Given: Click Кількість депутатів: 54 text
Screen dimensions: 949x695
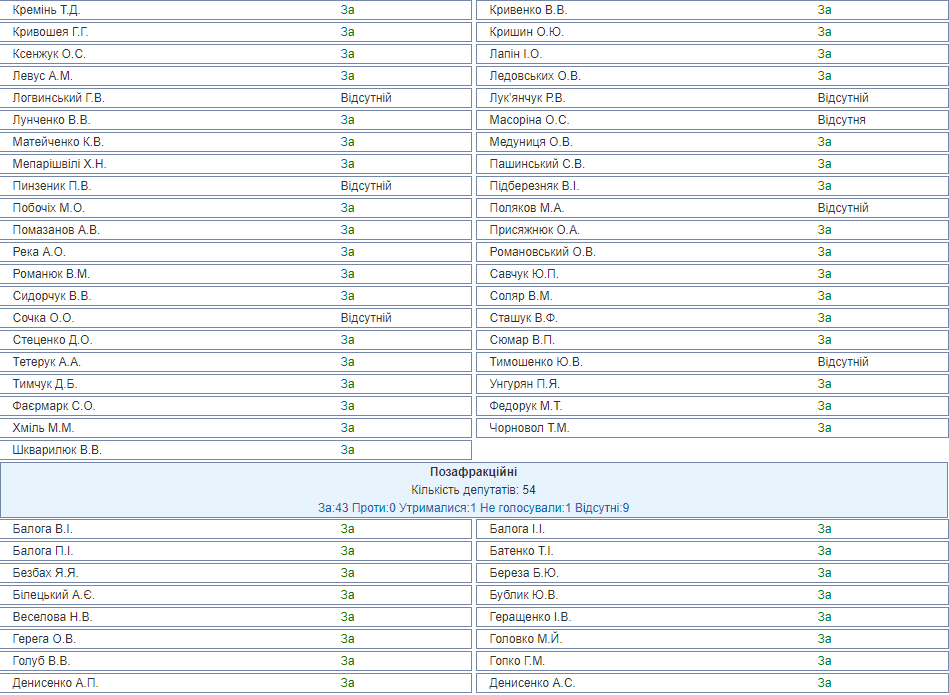Looking at the screenshot, I should [x=473, y=490].
